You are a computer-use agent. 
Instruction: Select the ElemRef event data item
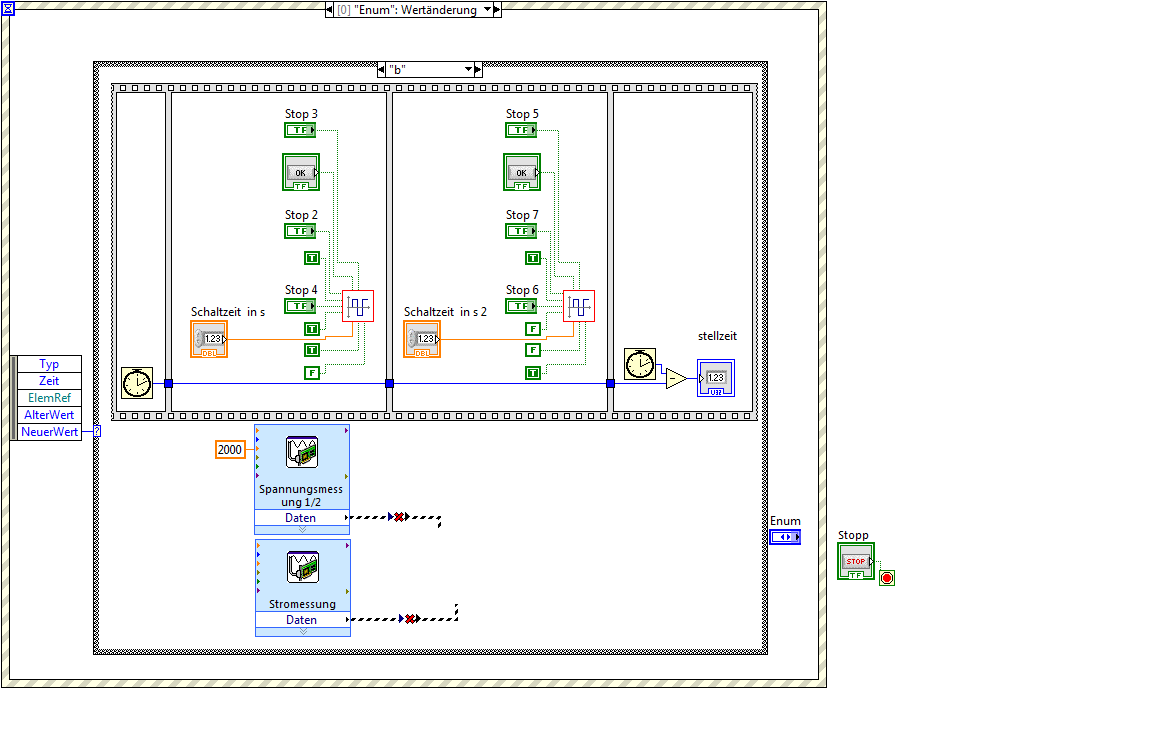[x=49, y=397]
